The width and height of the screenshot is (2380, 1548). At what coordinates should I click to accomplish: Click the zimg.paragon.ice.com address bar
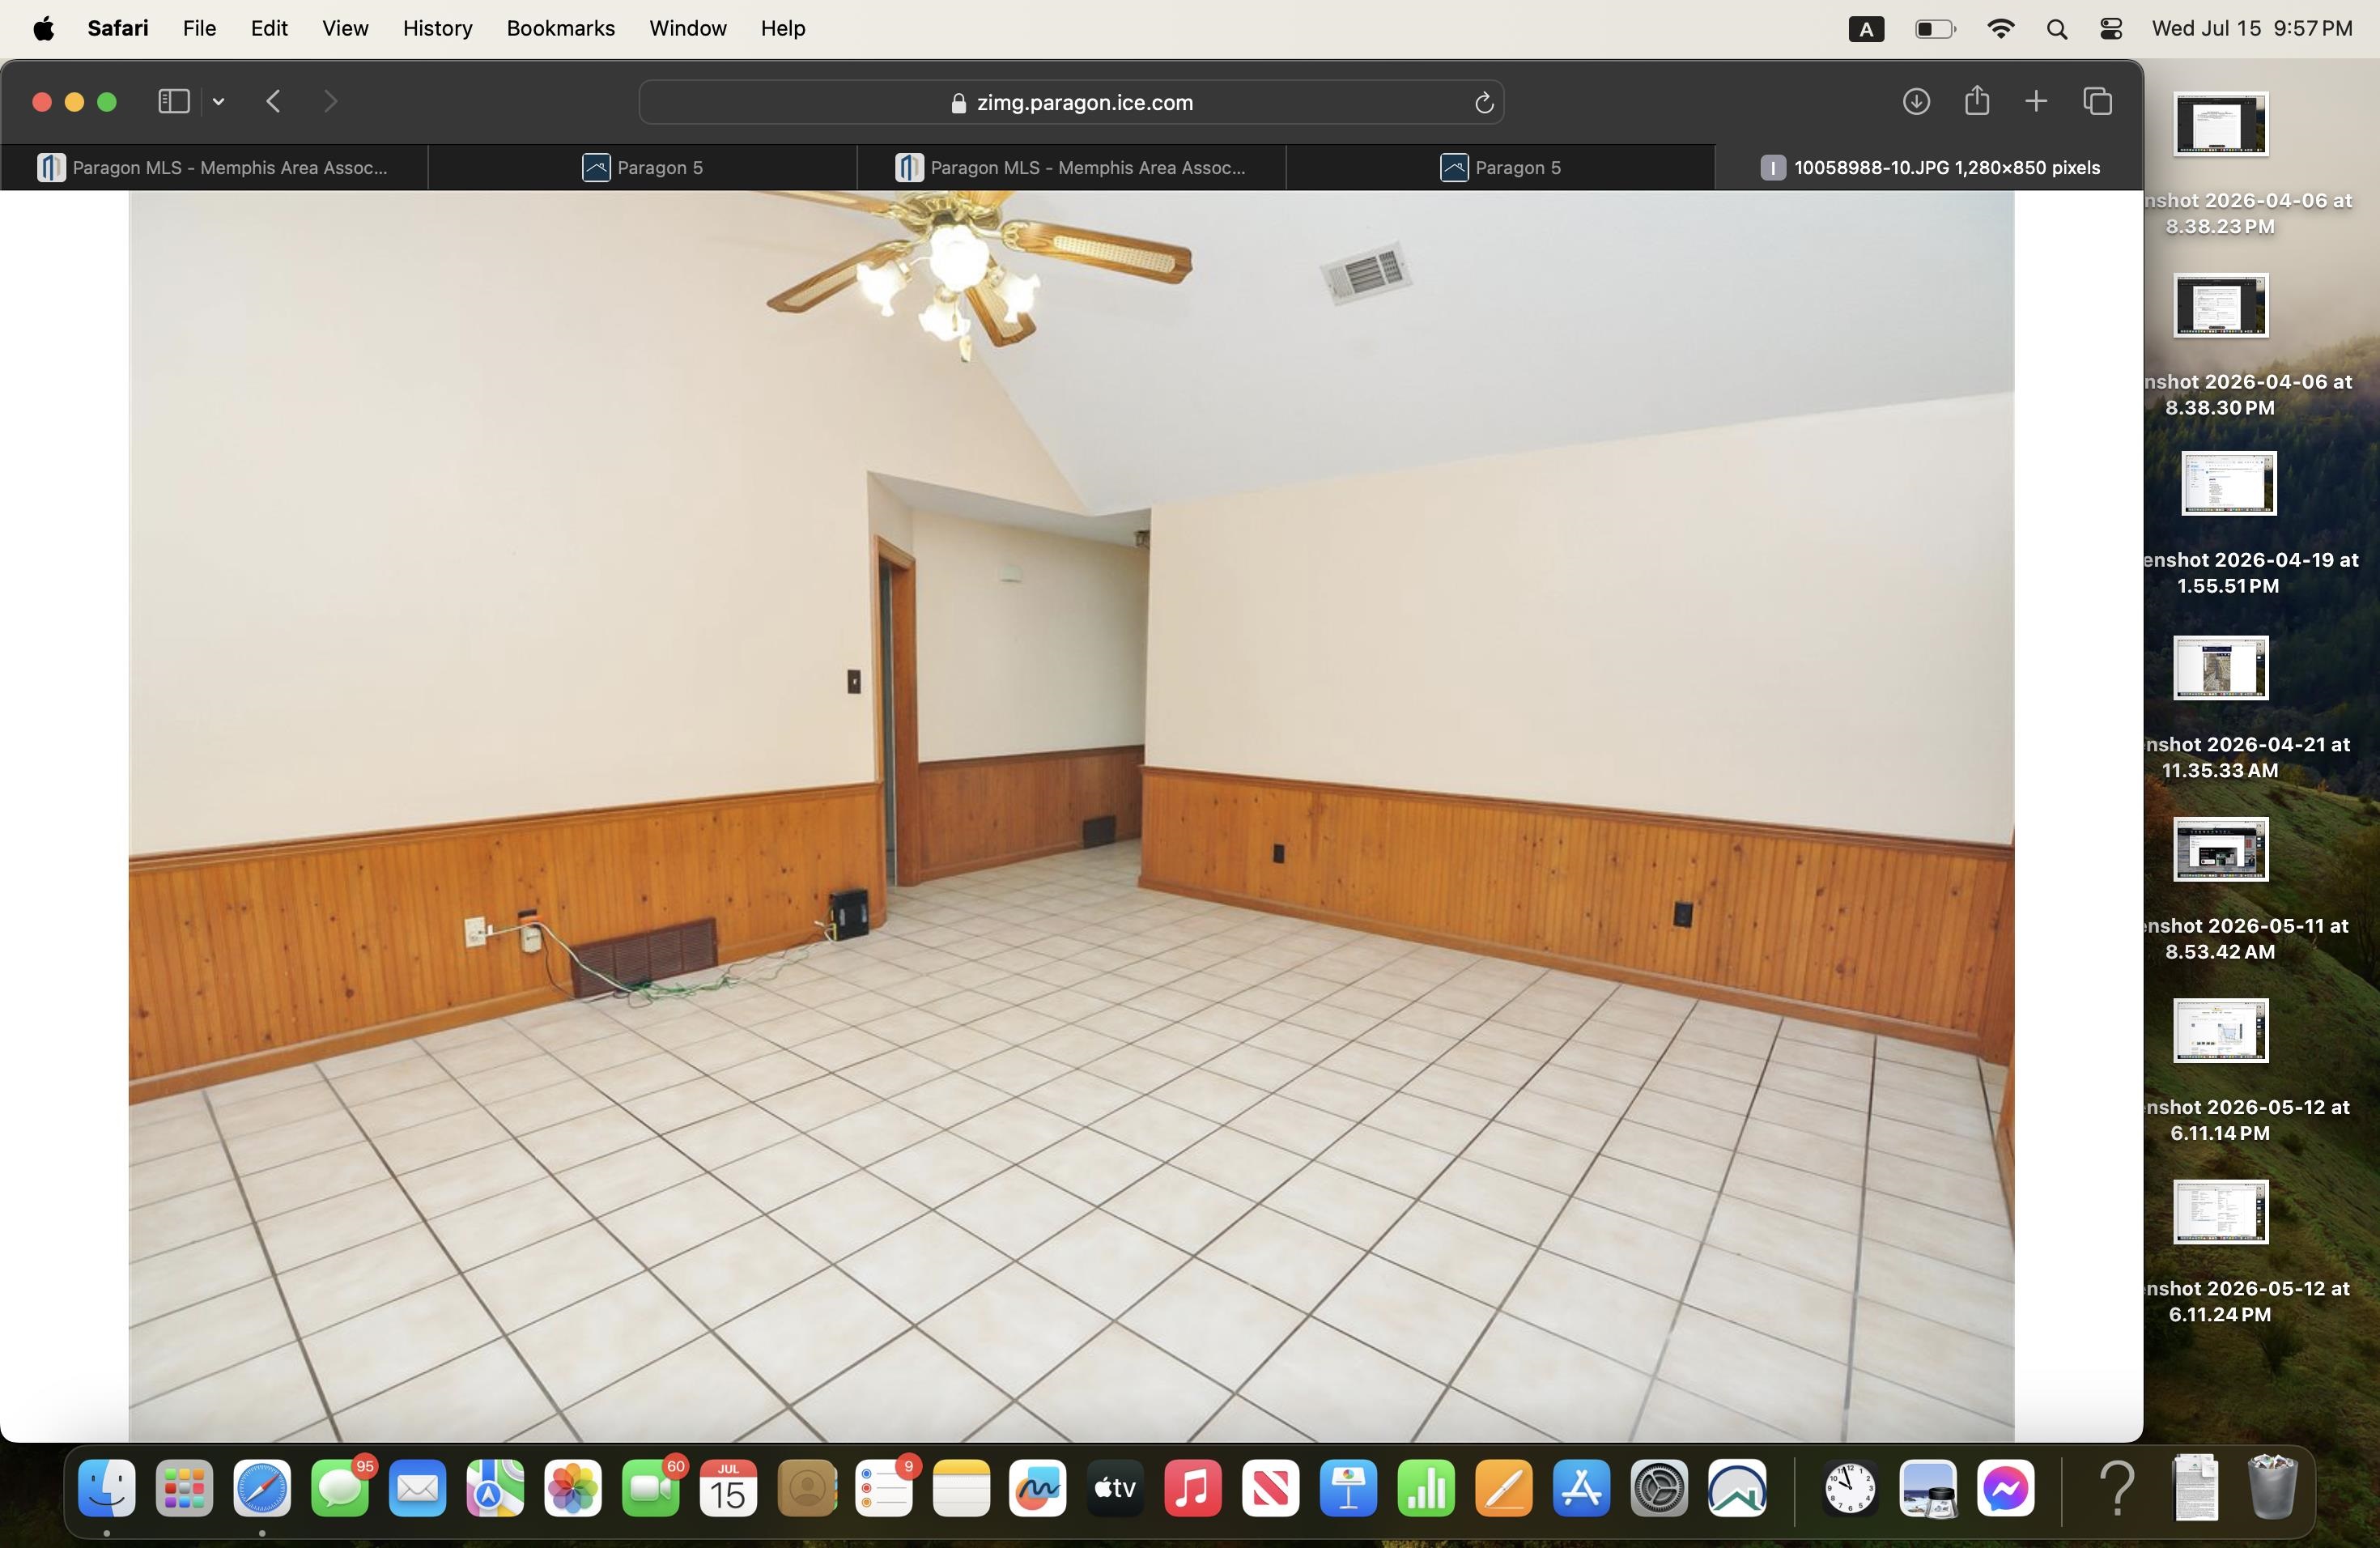1071,102
